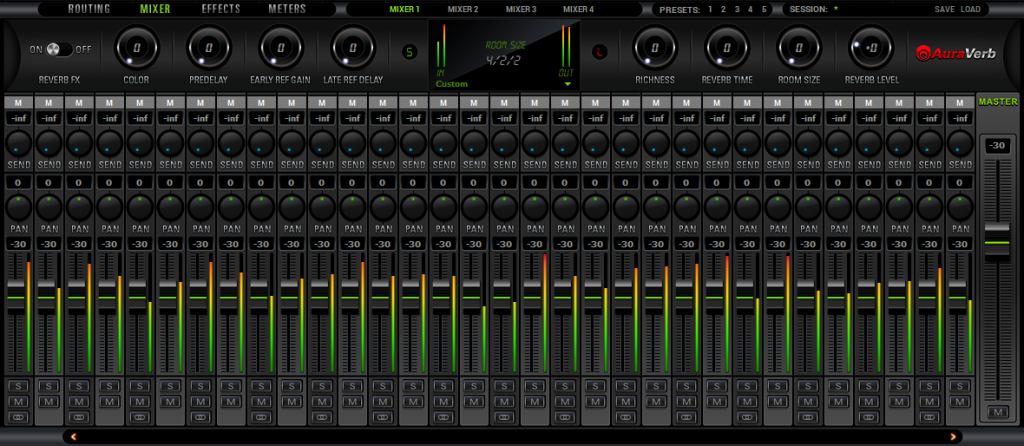Click the Reverb Level knob
The width and height of the screenshot is (1024, 446).
tap(870, 47)
